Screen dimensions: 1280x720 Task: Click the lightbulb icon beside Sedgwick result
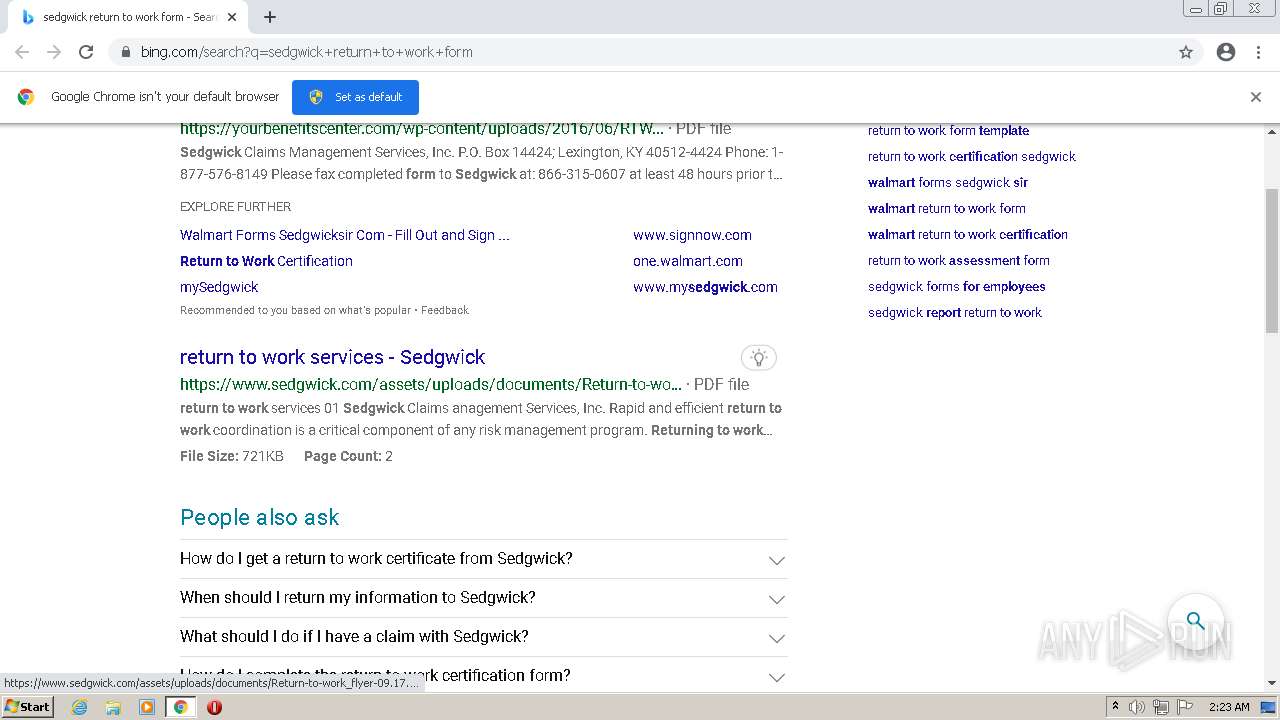point(759,357)
